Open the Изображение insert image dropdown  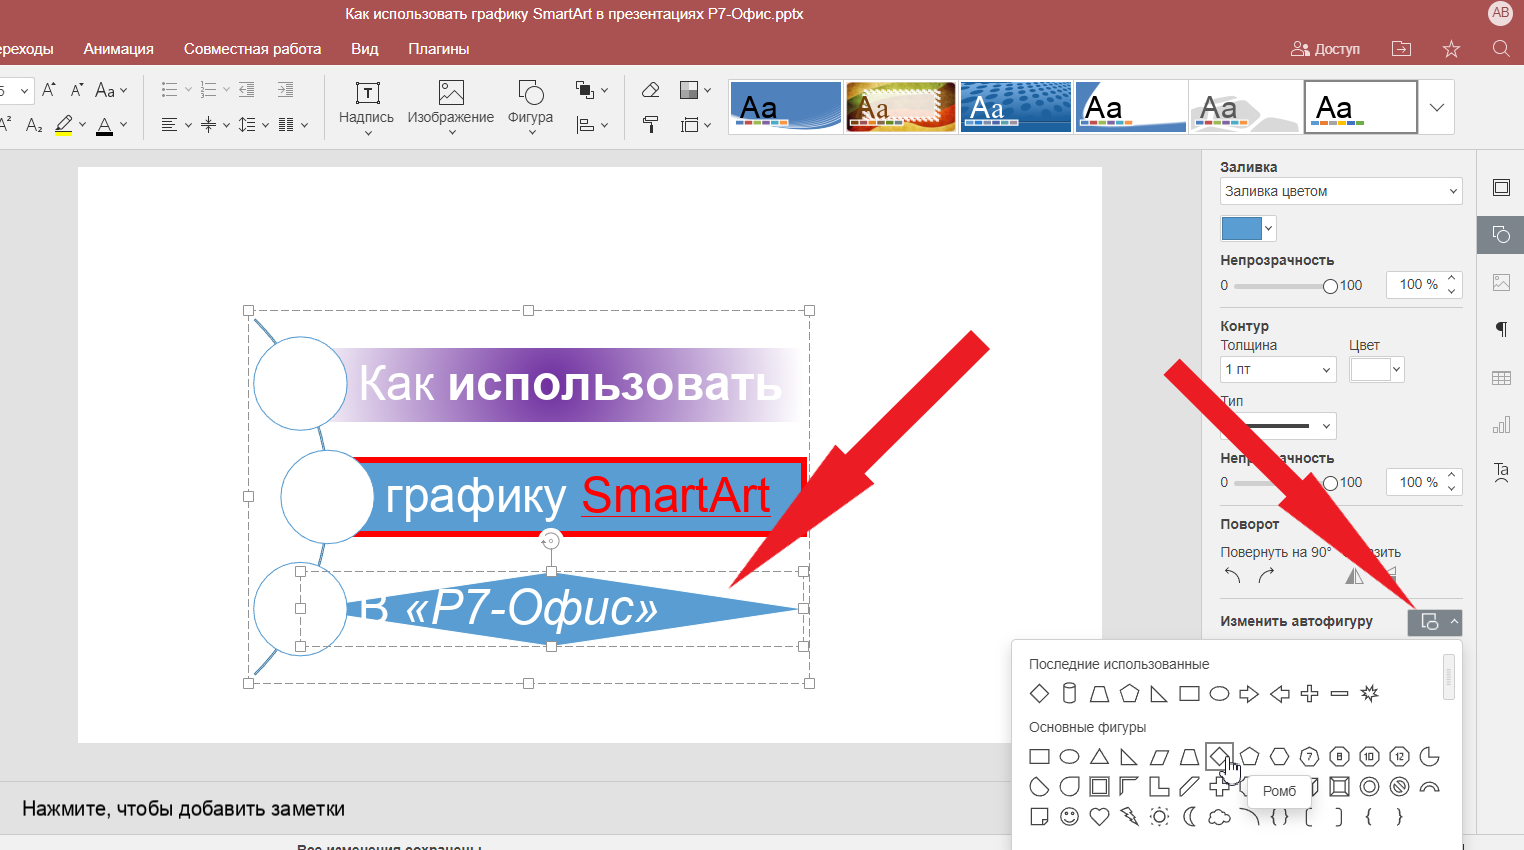point(451,106)
